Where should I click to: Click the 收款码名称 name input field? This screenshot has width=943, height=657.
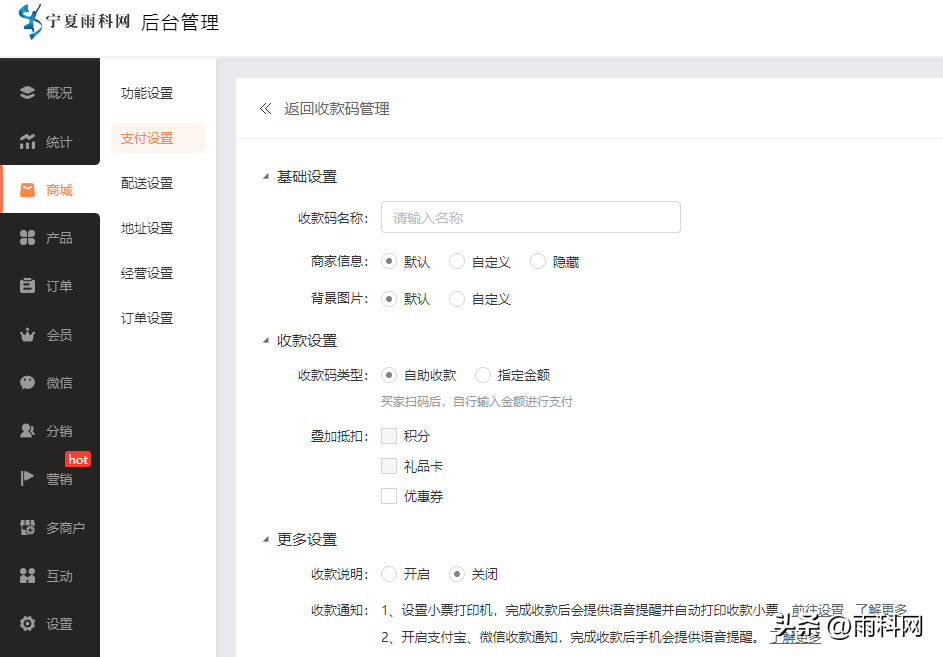530,218
